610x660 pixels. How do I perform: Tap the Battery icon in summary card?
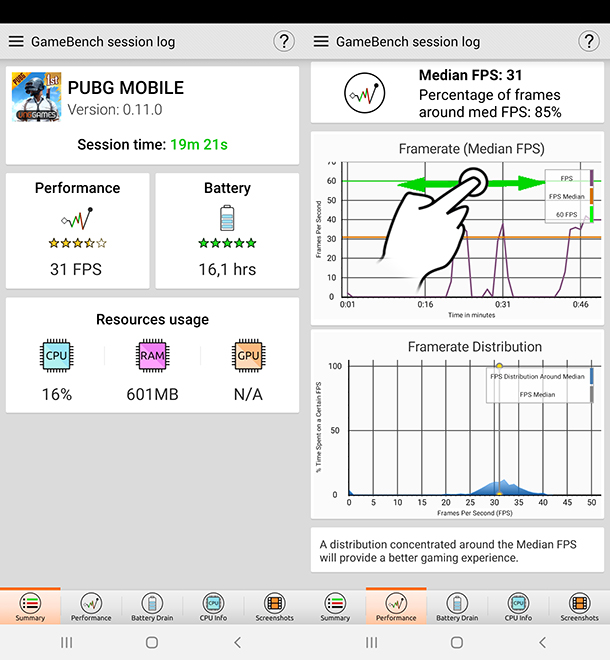pyautogui.click(x=227, y=218)
